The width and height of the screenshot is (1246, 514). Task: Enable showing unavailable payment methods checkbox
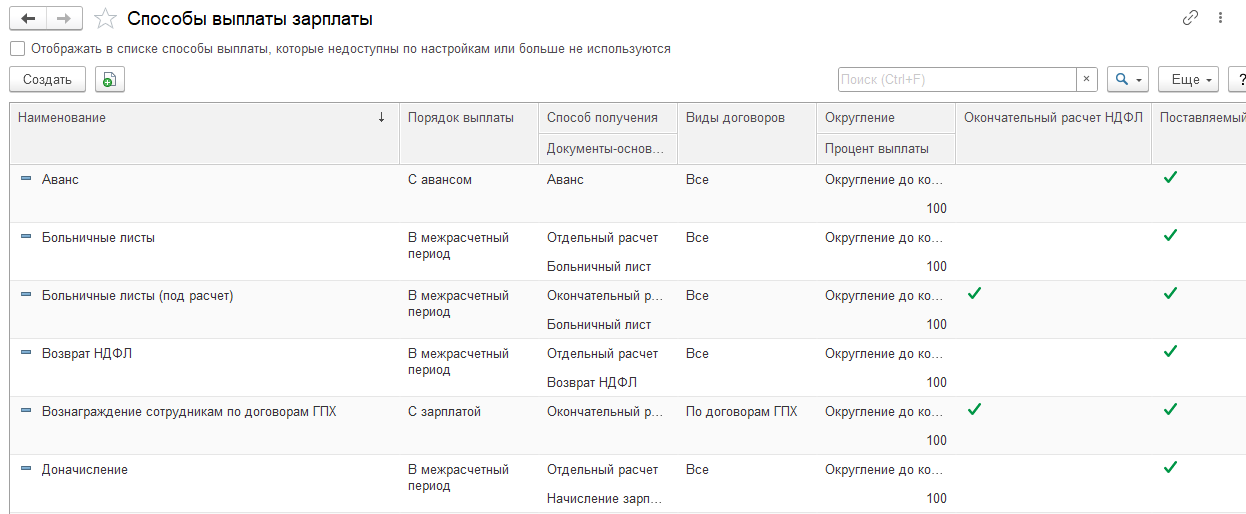(17, 48)
